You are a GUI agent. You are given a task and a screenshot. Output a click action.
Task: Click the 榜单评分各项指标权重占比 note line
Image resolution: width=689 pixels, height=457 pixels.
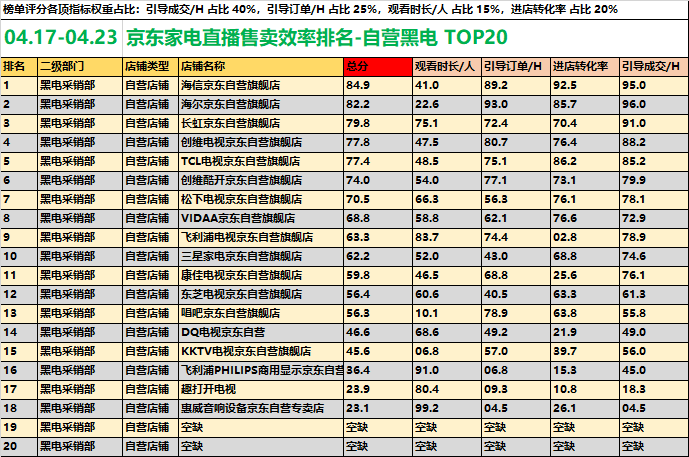pyautogui.click(x=310, y=9)
